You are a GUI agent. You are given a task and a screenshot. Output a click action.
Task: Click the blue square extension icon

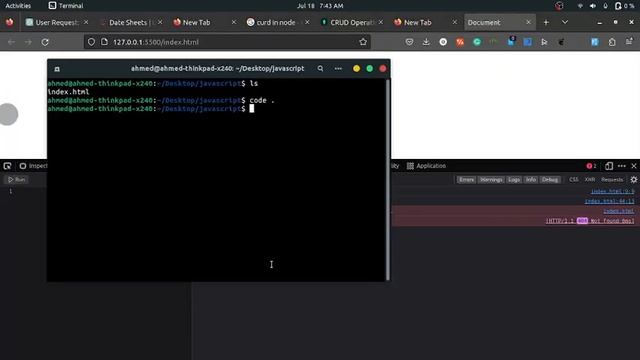(528, 42)
